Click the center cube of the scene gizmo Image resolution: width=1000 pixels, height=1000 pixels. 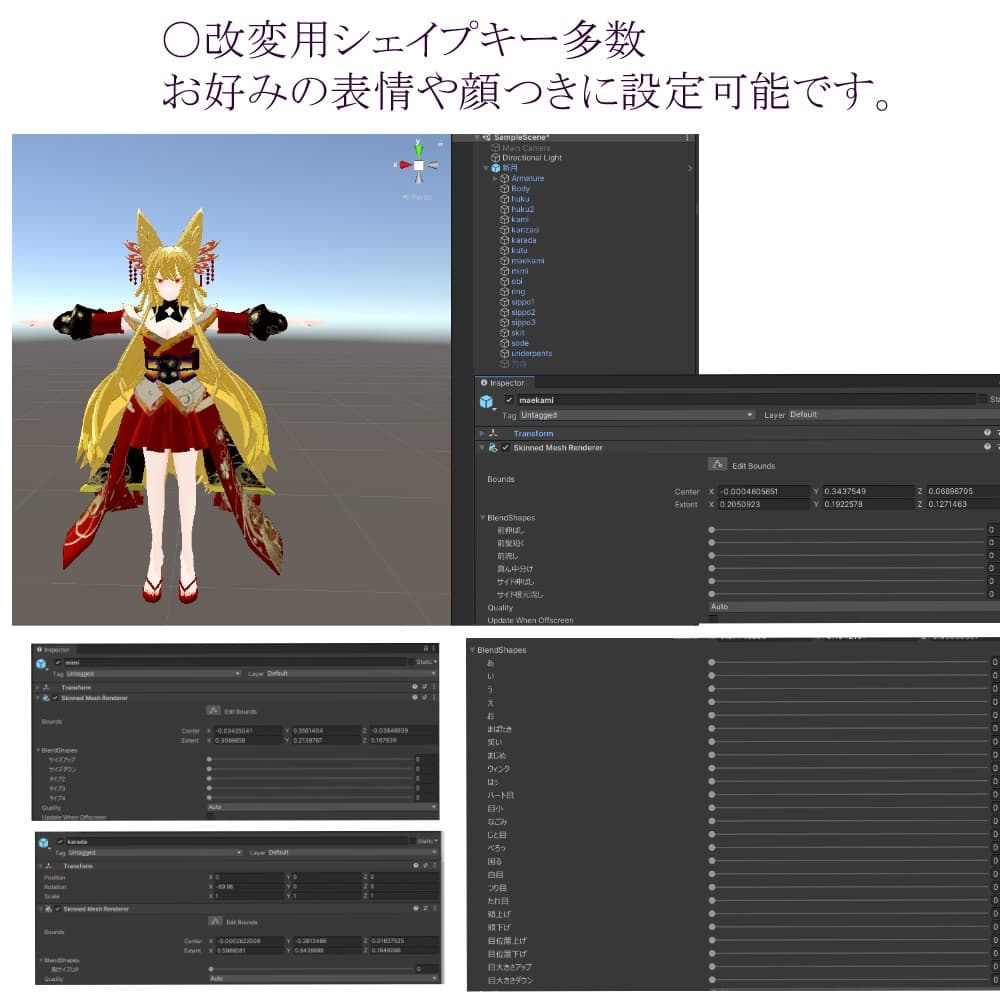[418, 165]
